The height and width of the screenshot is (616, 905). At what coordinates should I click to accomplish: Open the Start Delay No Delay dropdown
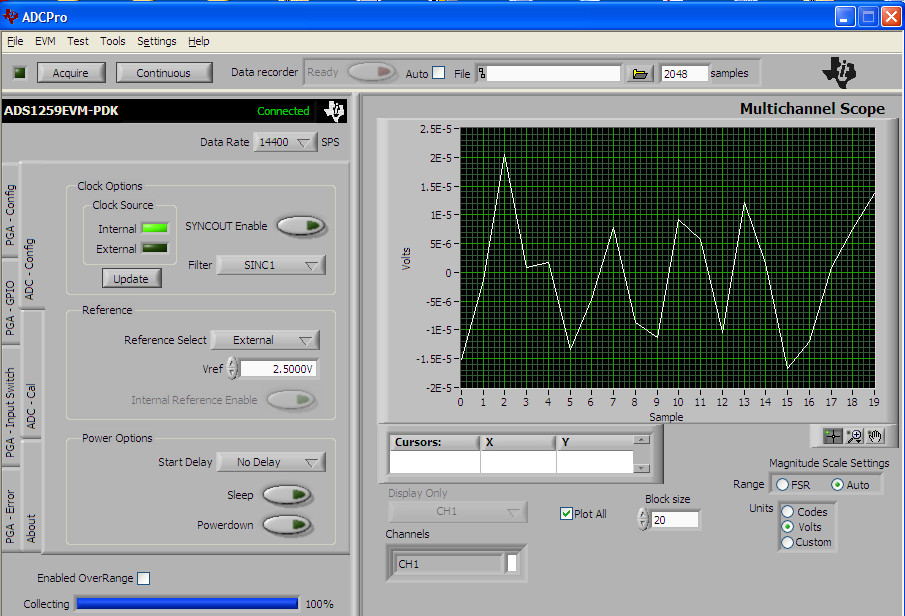[271, 462]
